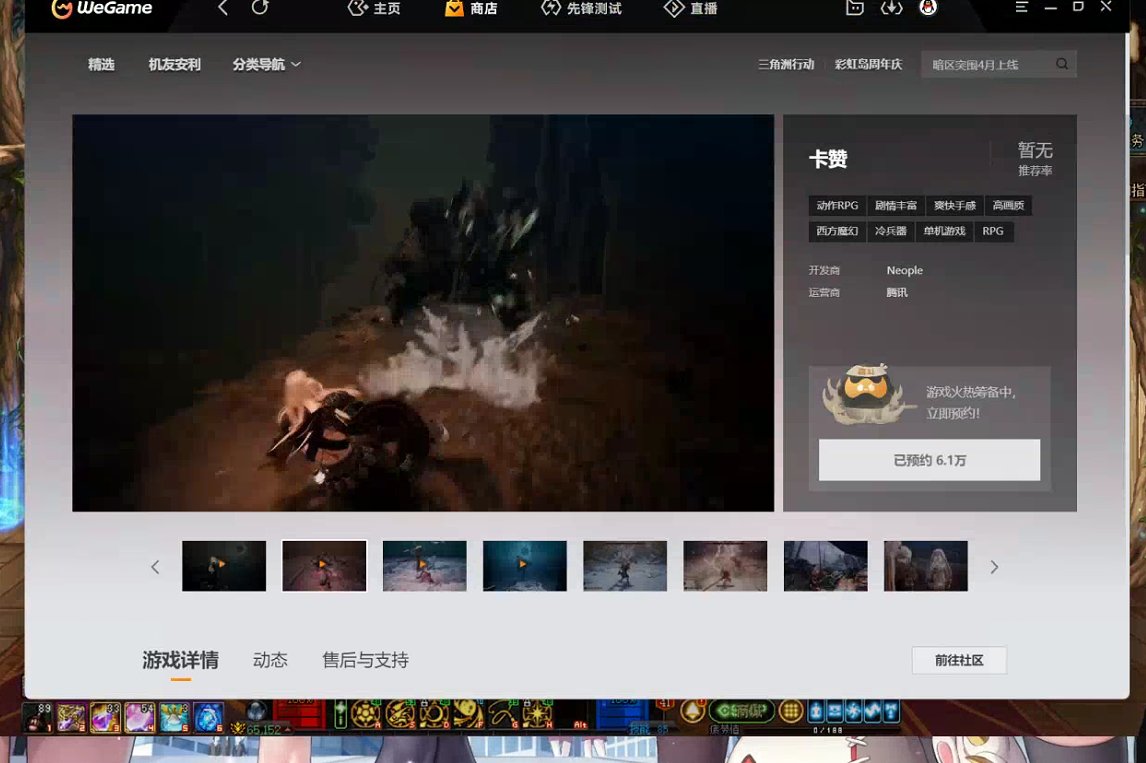Click the 爽快手感 tag
This screenshot has width=1146, height=763.
[x=955, y=205]
